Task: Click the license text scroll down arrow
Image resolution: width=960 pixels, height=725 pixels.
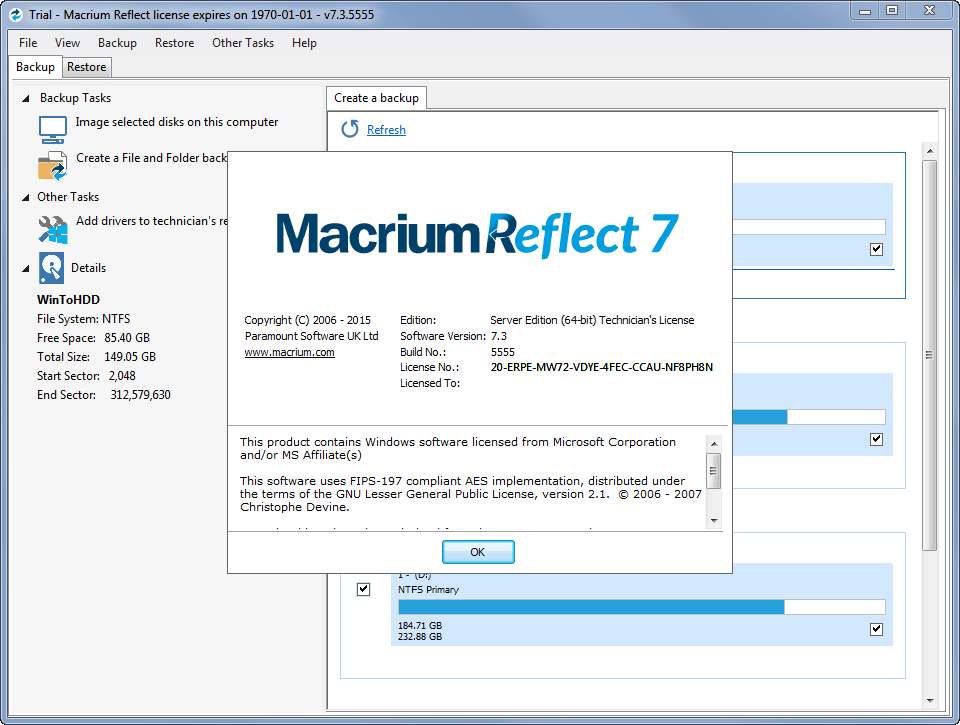Action: (x=714, y=520)
